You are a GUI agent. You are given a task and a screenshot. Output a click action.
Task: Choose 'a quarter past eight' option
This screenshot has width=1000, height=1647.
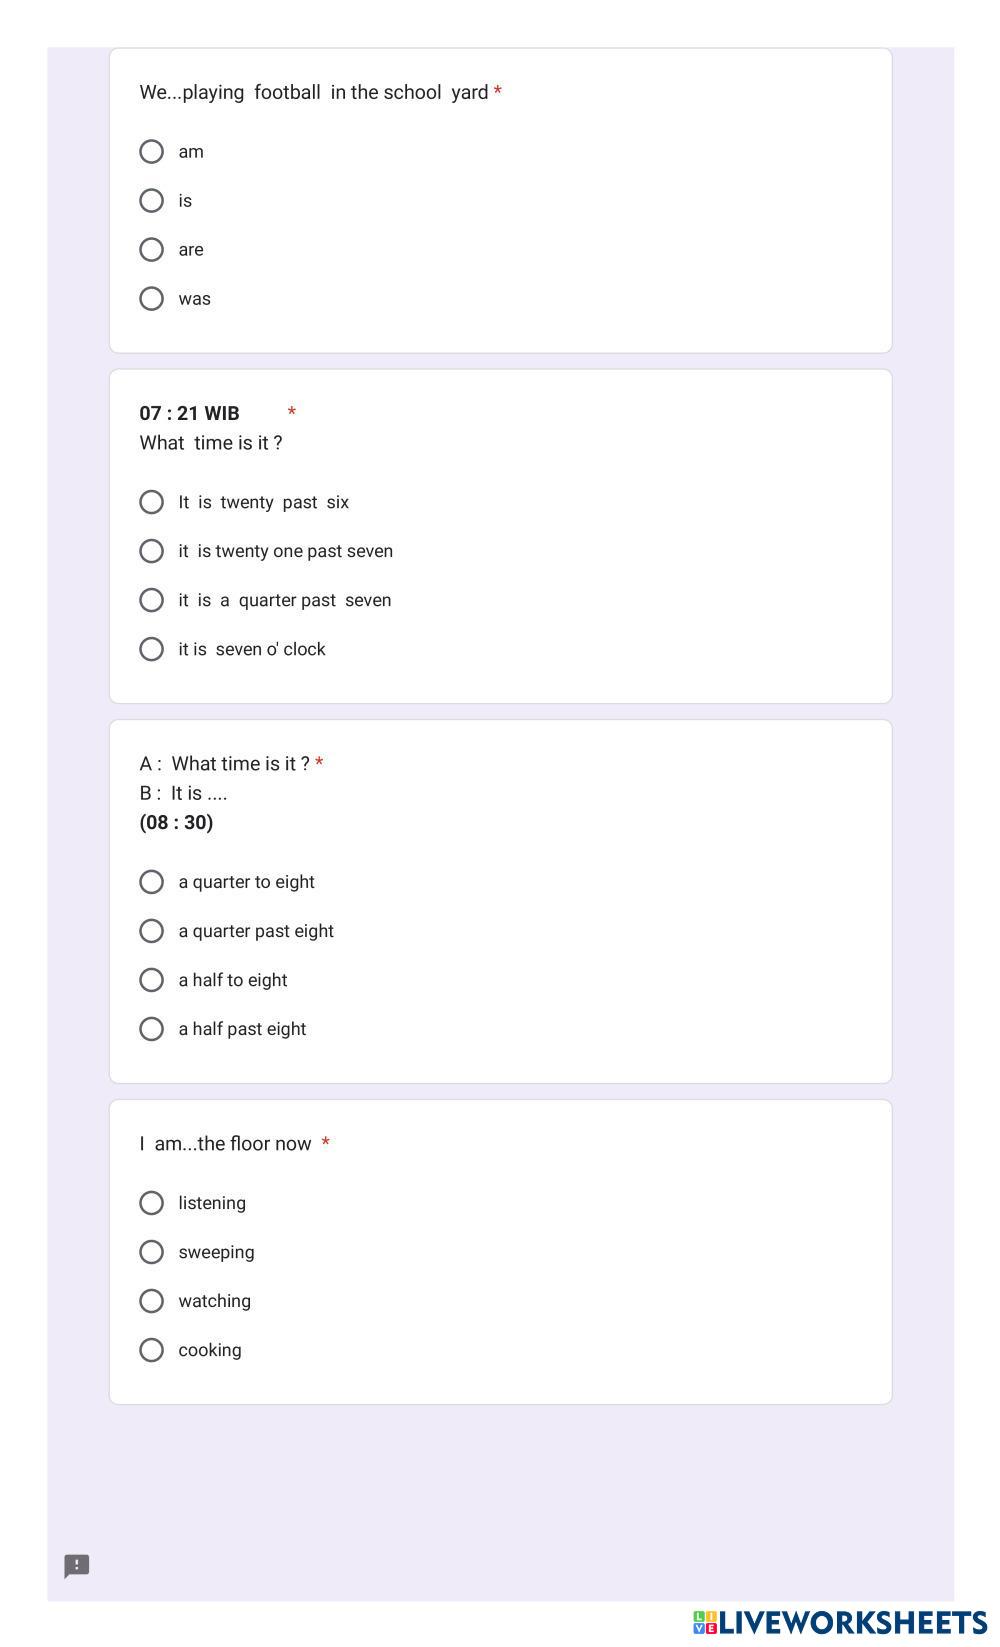tap(151, 931)
